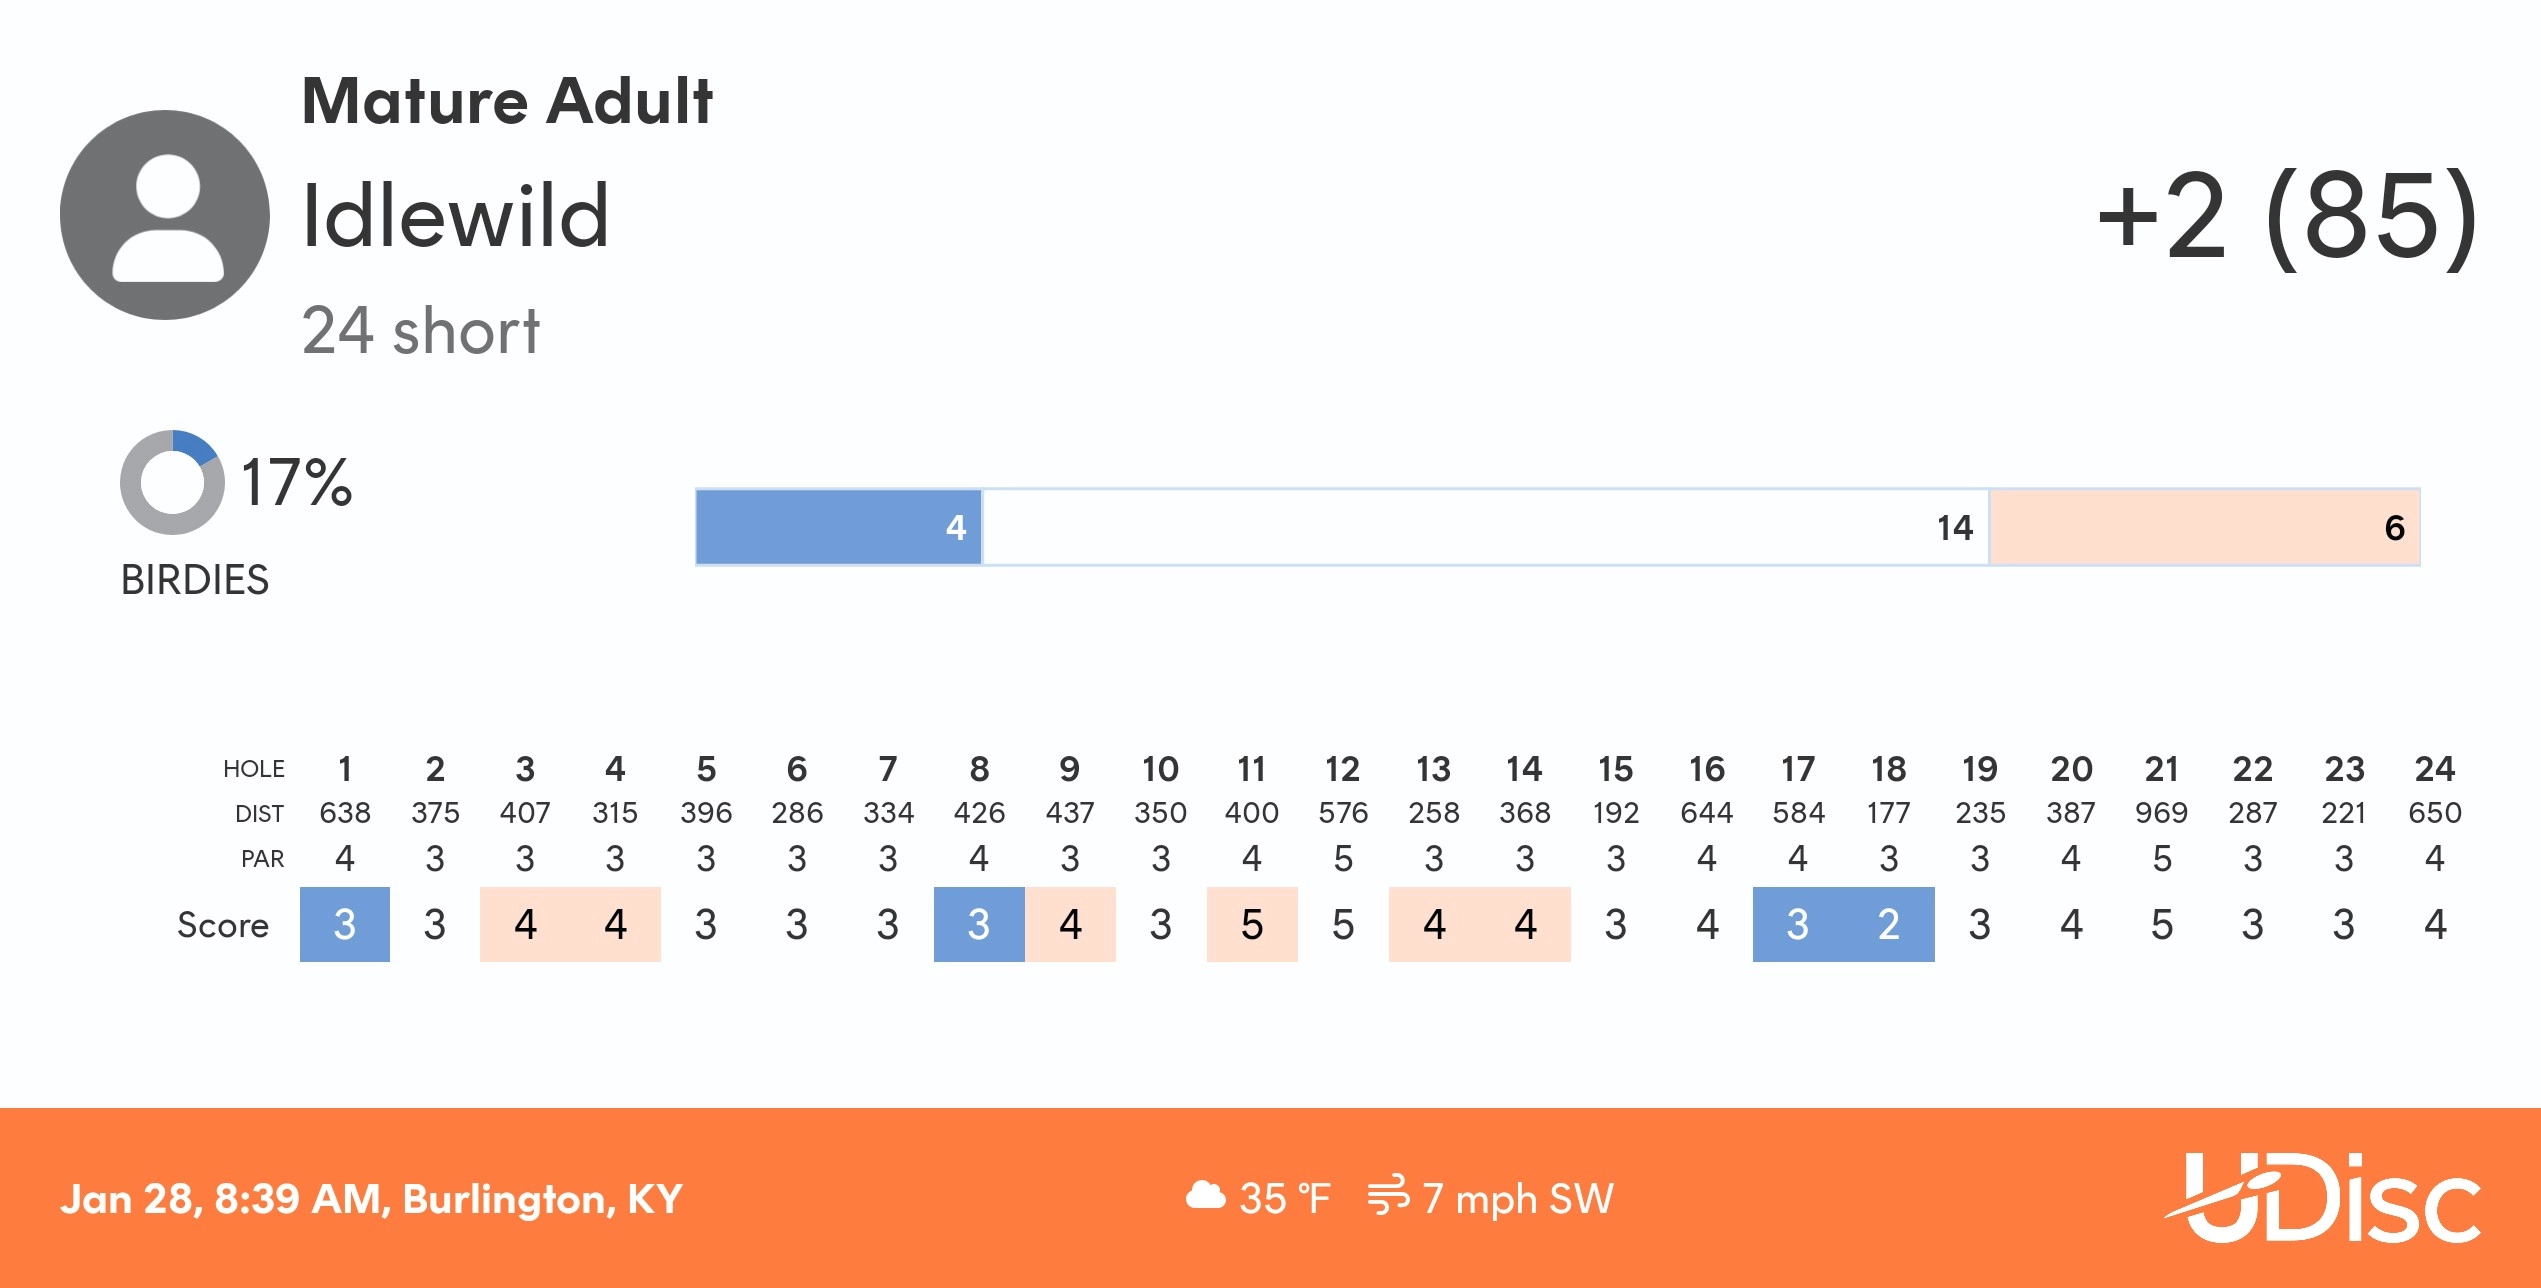
Task: Select the blue birdies bar showing 4
Action: point(838,527)
